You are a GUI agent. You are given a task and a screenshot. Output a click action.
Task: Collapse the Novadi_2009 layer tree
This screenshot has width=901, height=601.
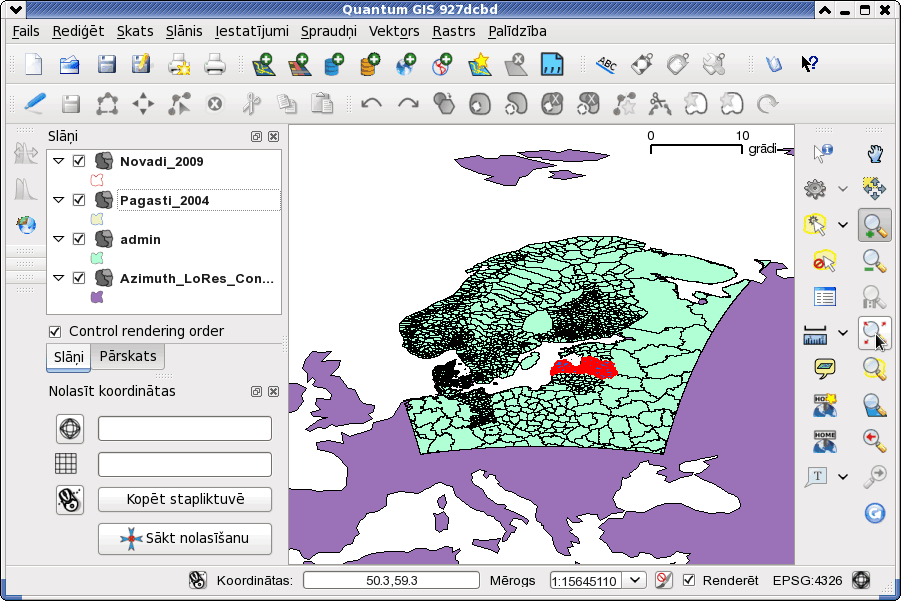point(59,161)
